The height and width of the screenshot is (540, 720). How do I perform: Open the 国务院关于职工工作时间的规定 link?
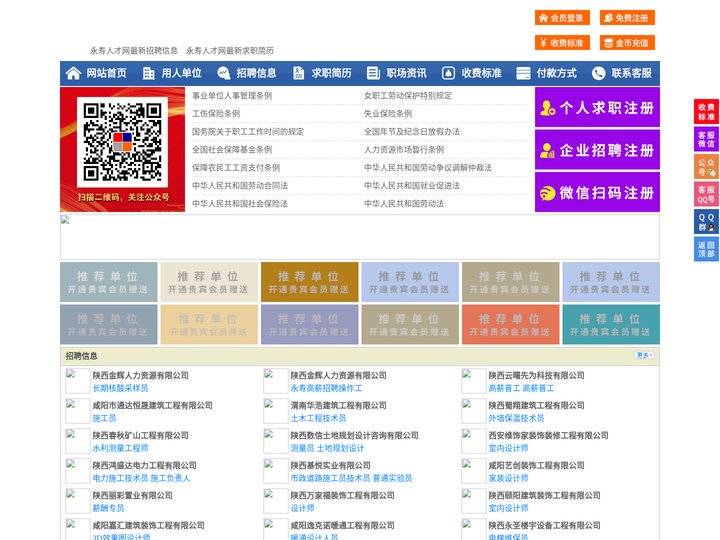coord(248,131)
